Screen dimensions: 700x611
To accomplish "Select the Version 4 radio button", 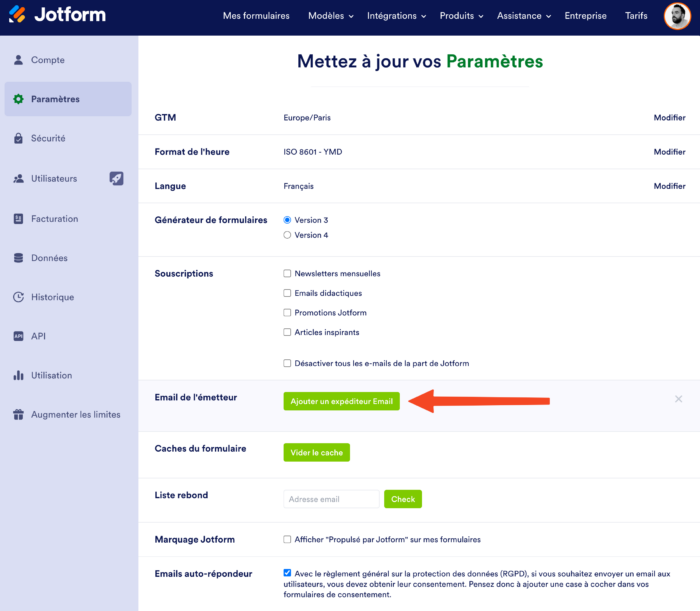I will (x=288, y=235).
